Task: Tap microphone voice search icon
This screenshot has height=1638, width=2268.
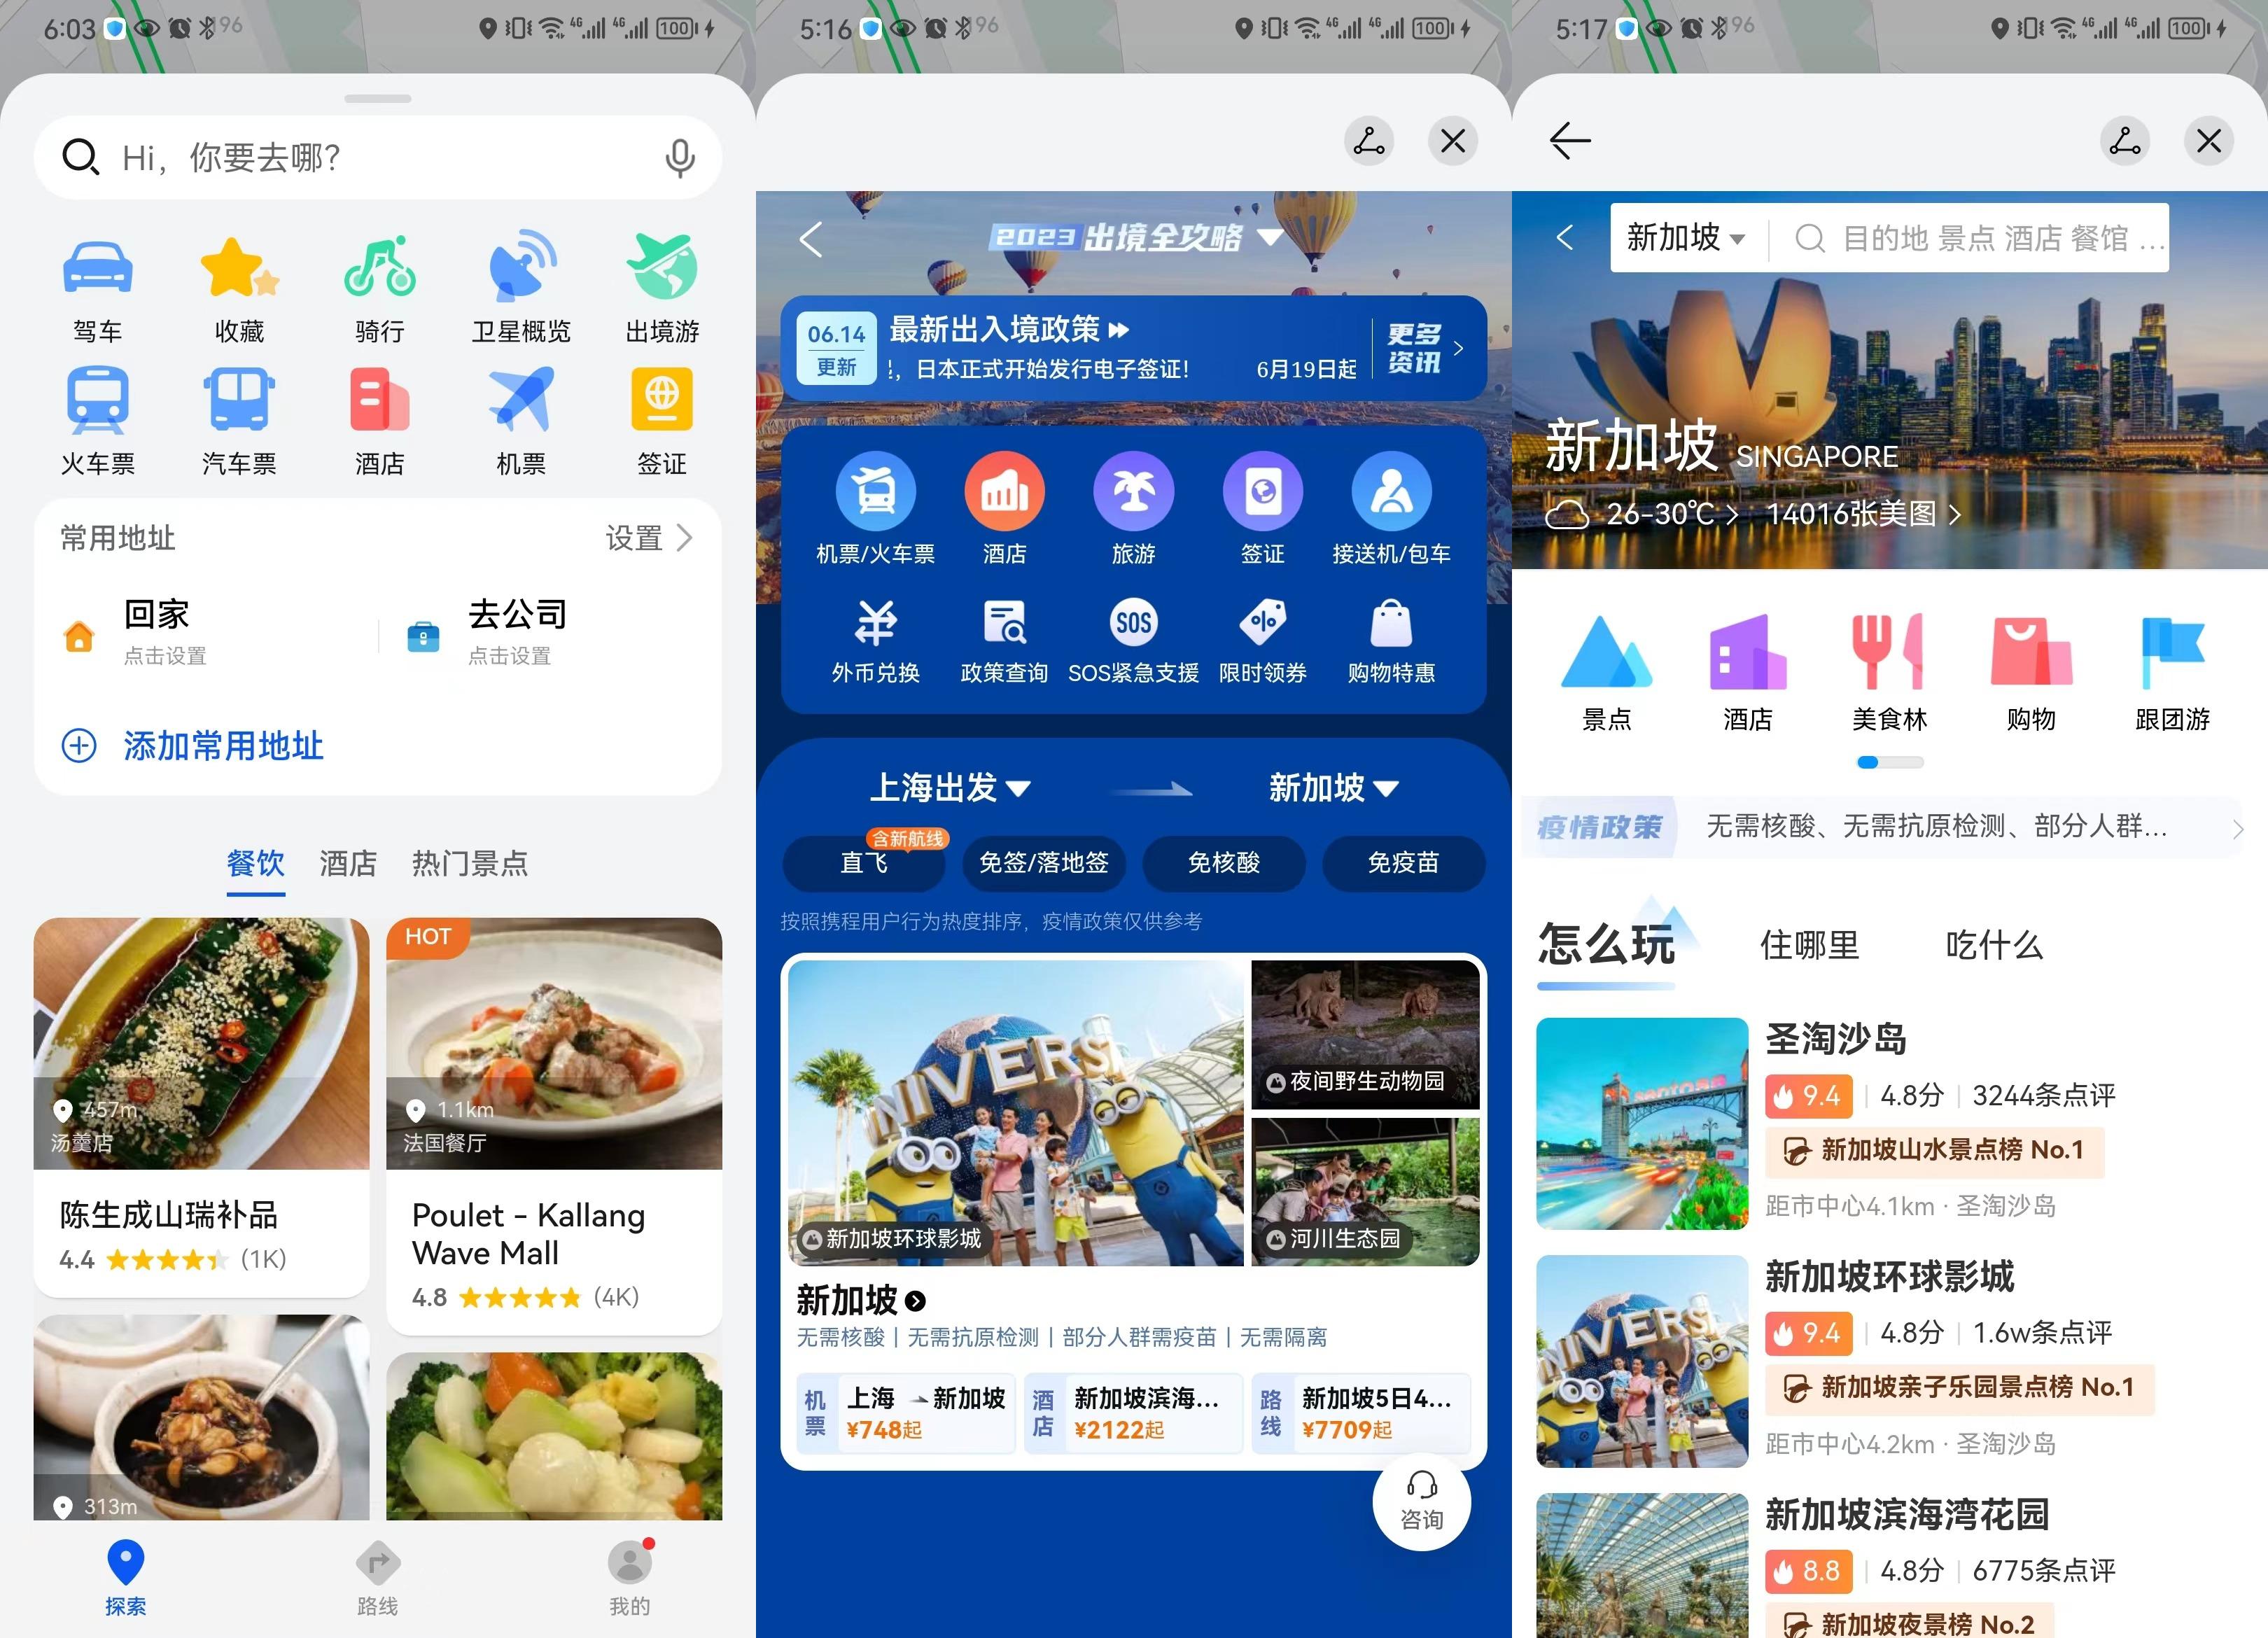Action: click(x=680, y=158)
